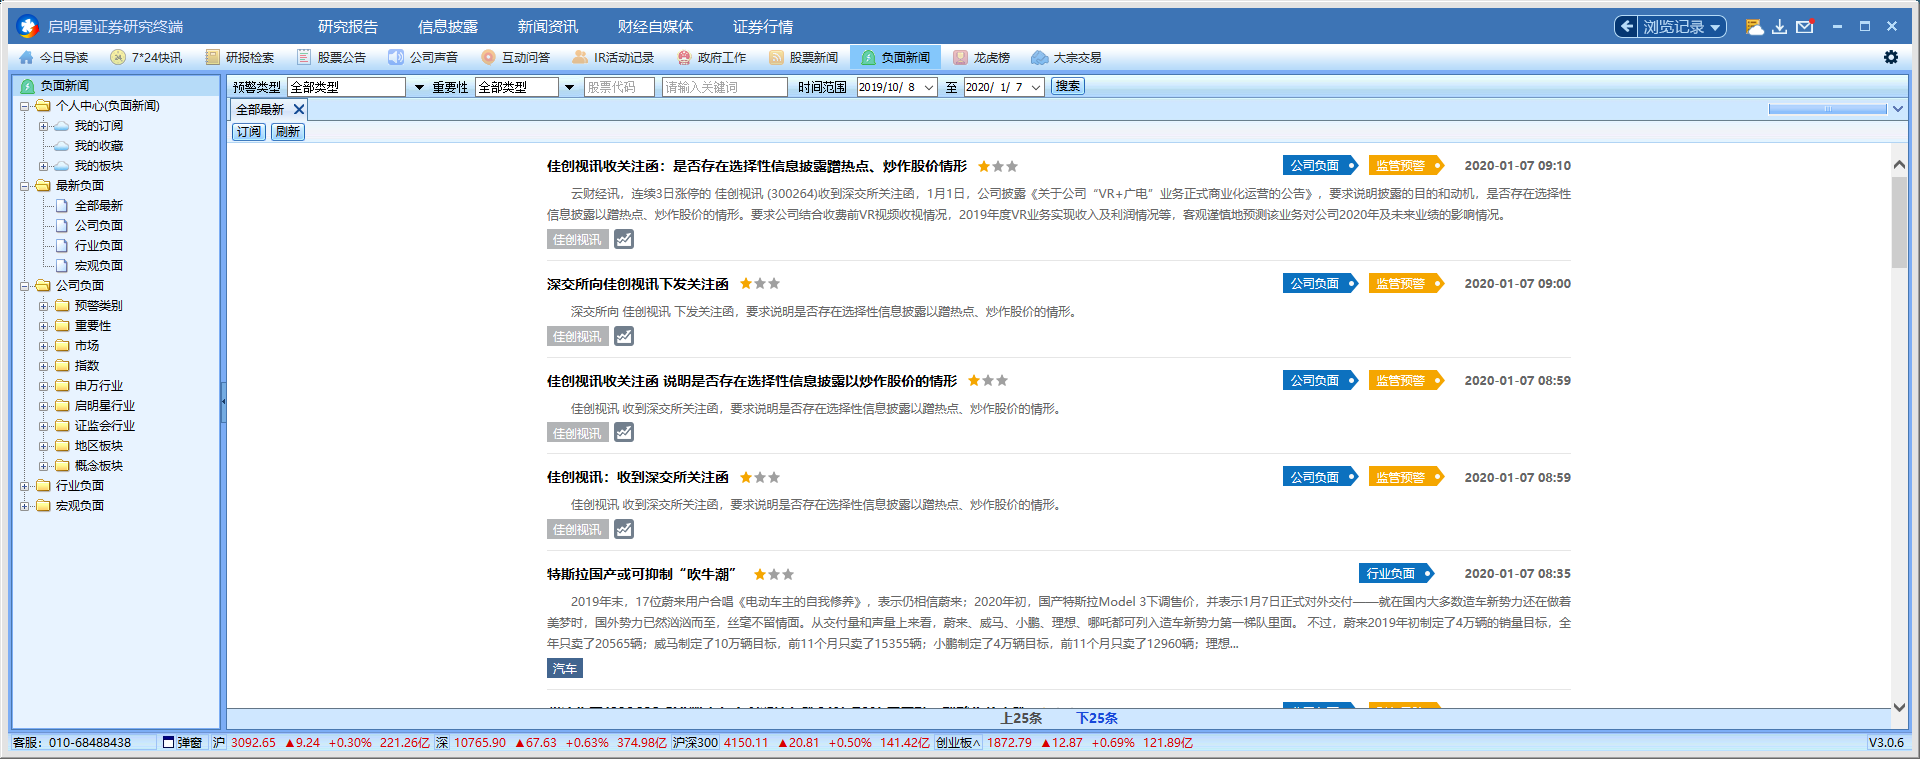1920x759 pixels.
Task: Collapse 最新负面 tree node
Action: (x=25, y=186)
